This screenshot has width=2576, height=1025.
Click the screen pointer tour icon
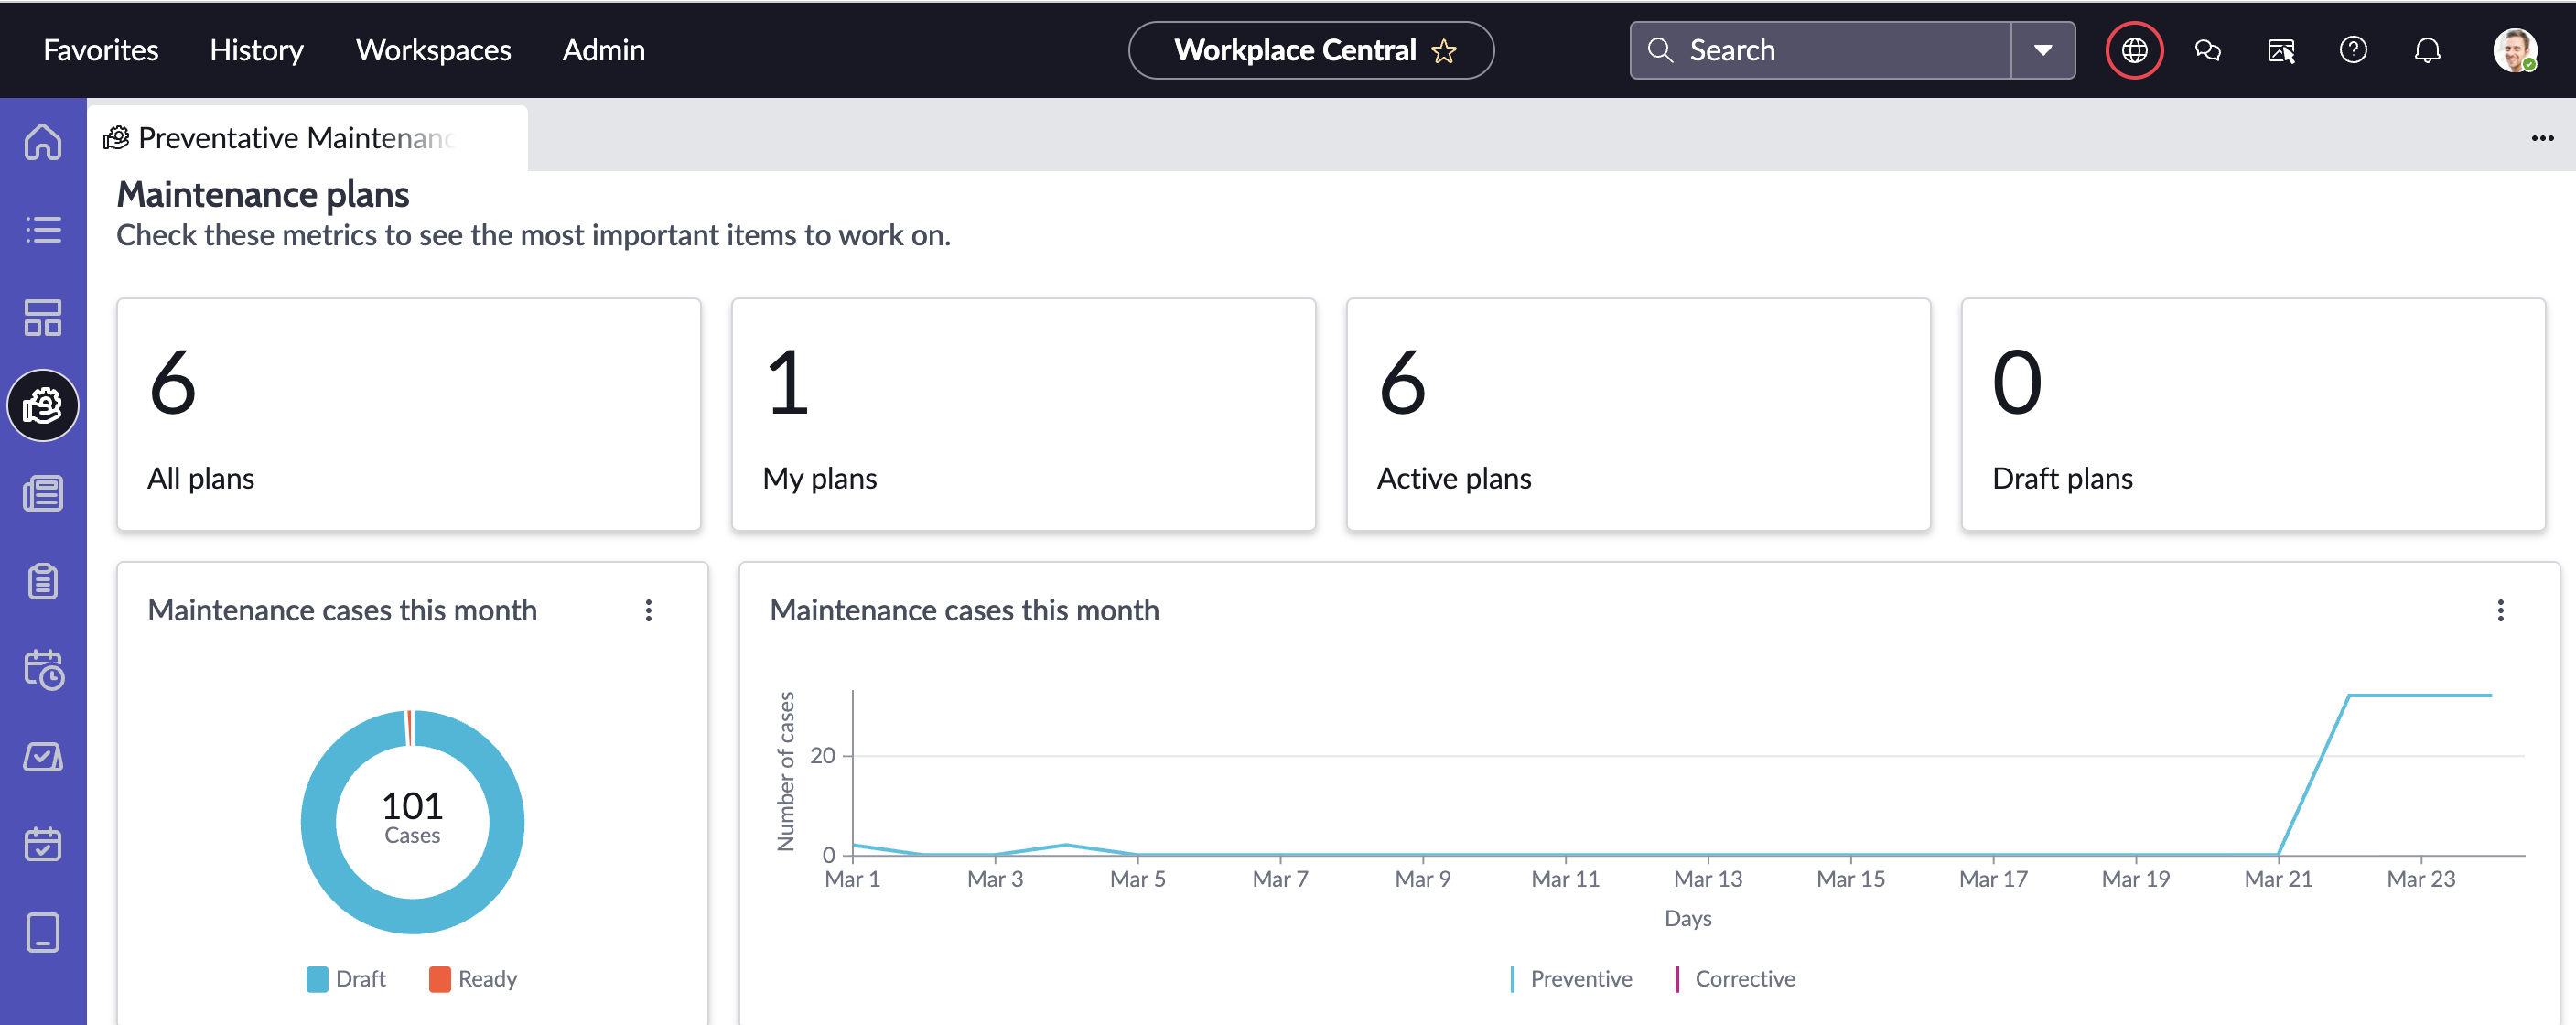[2281, 50]
